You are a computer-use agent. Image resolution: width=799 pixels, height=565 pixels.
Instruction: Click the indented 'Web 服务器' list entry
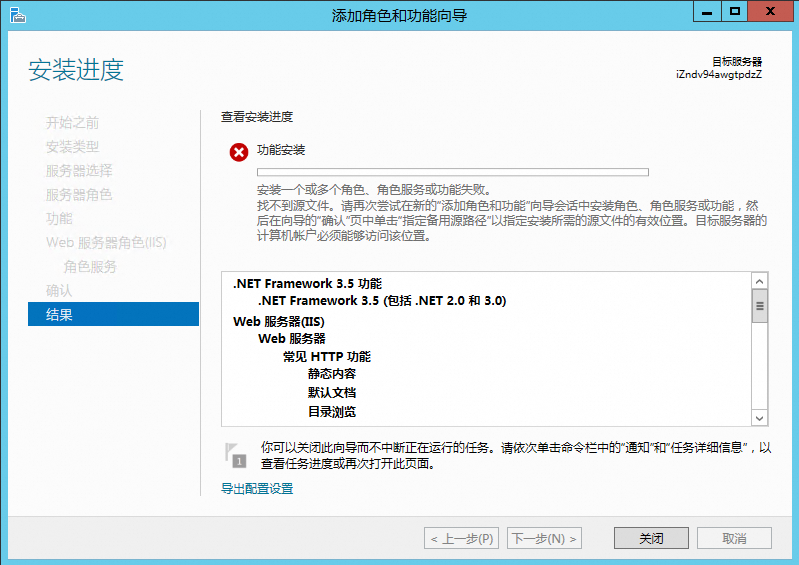291,339
